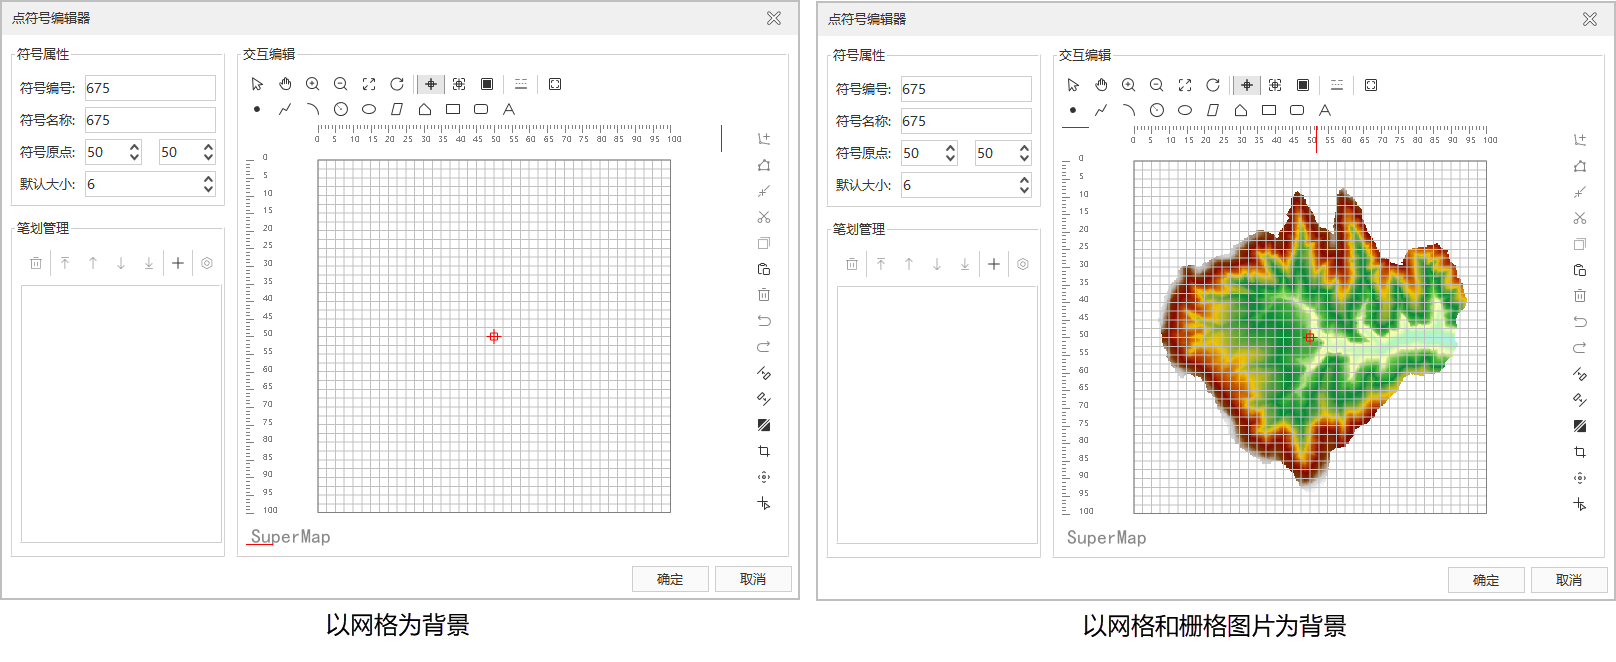Toggle the crosshair origin button in right editor
This screenshot has height=662, width=1616.
point(1247,85)
